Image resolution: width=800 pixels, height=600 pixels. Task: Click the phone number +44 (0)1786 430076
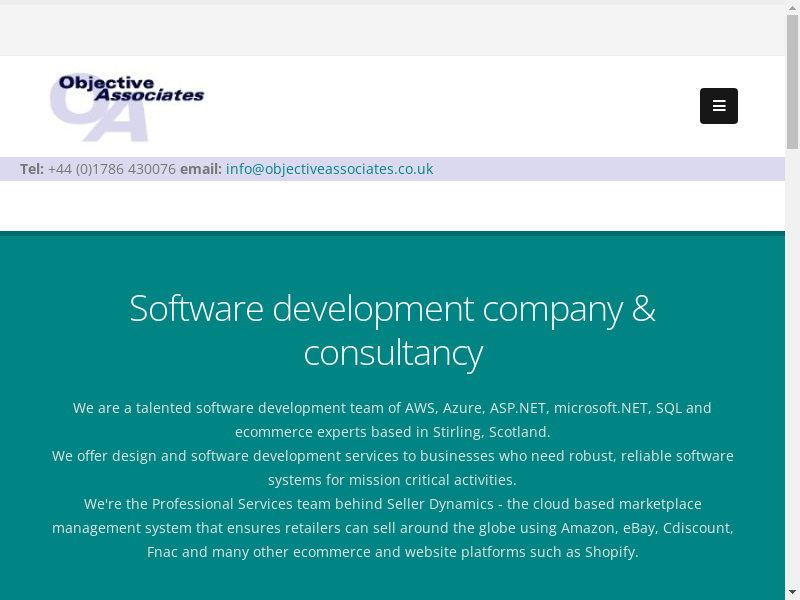pyautogui.click(x=112, y=169)
